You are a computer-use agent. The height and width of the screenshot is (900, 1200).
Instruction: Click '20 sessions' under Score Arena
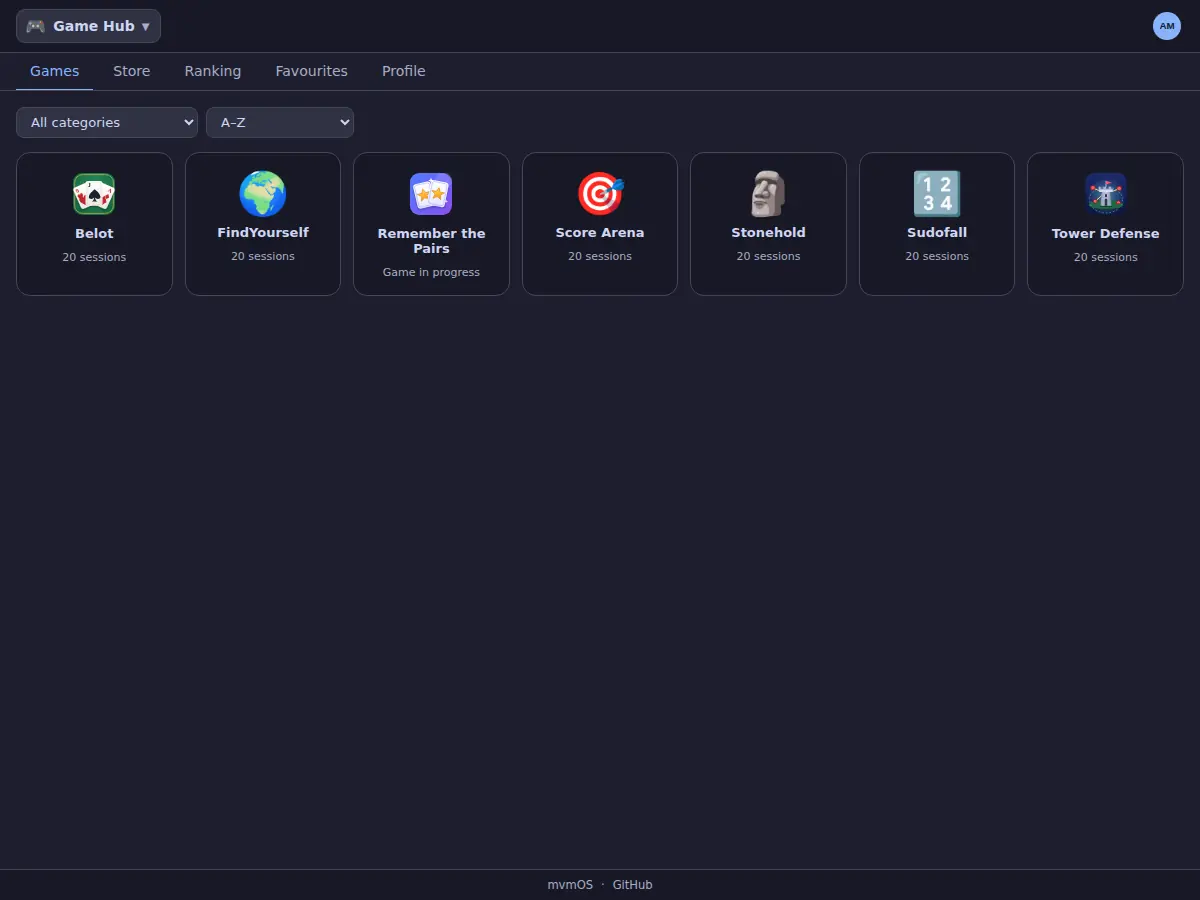(600, 256)
